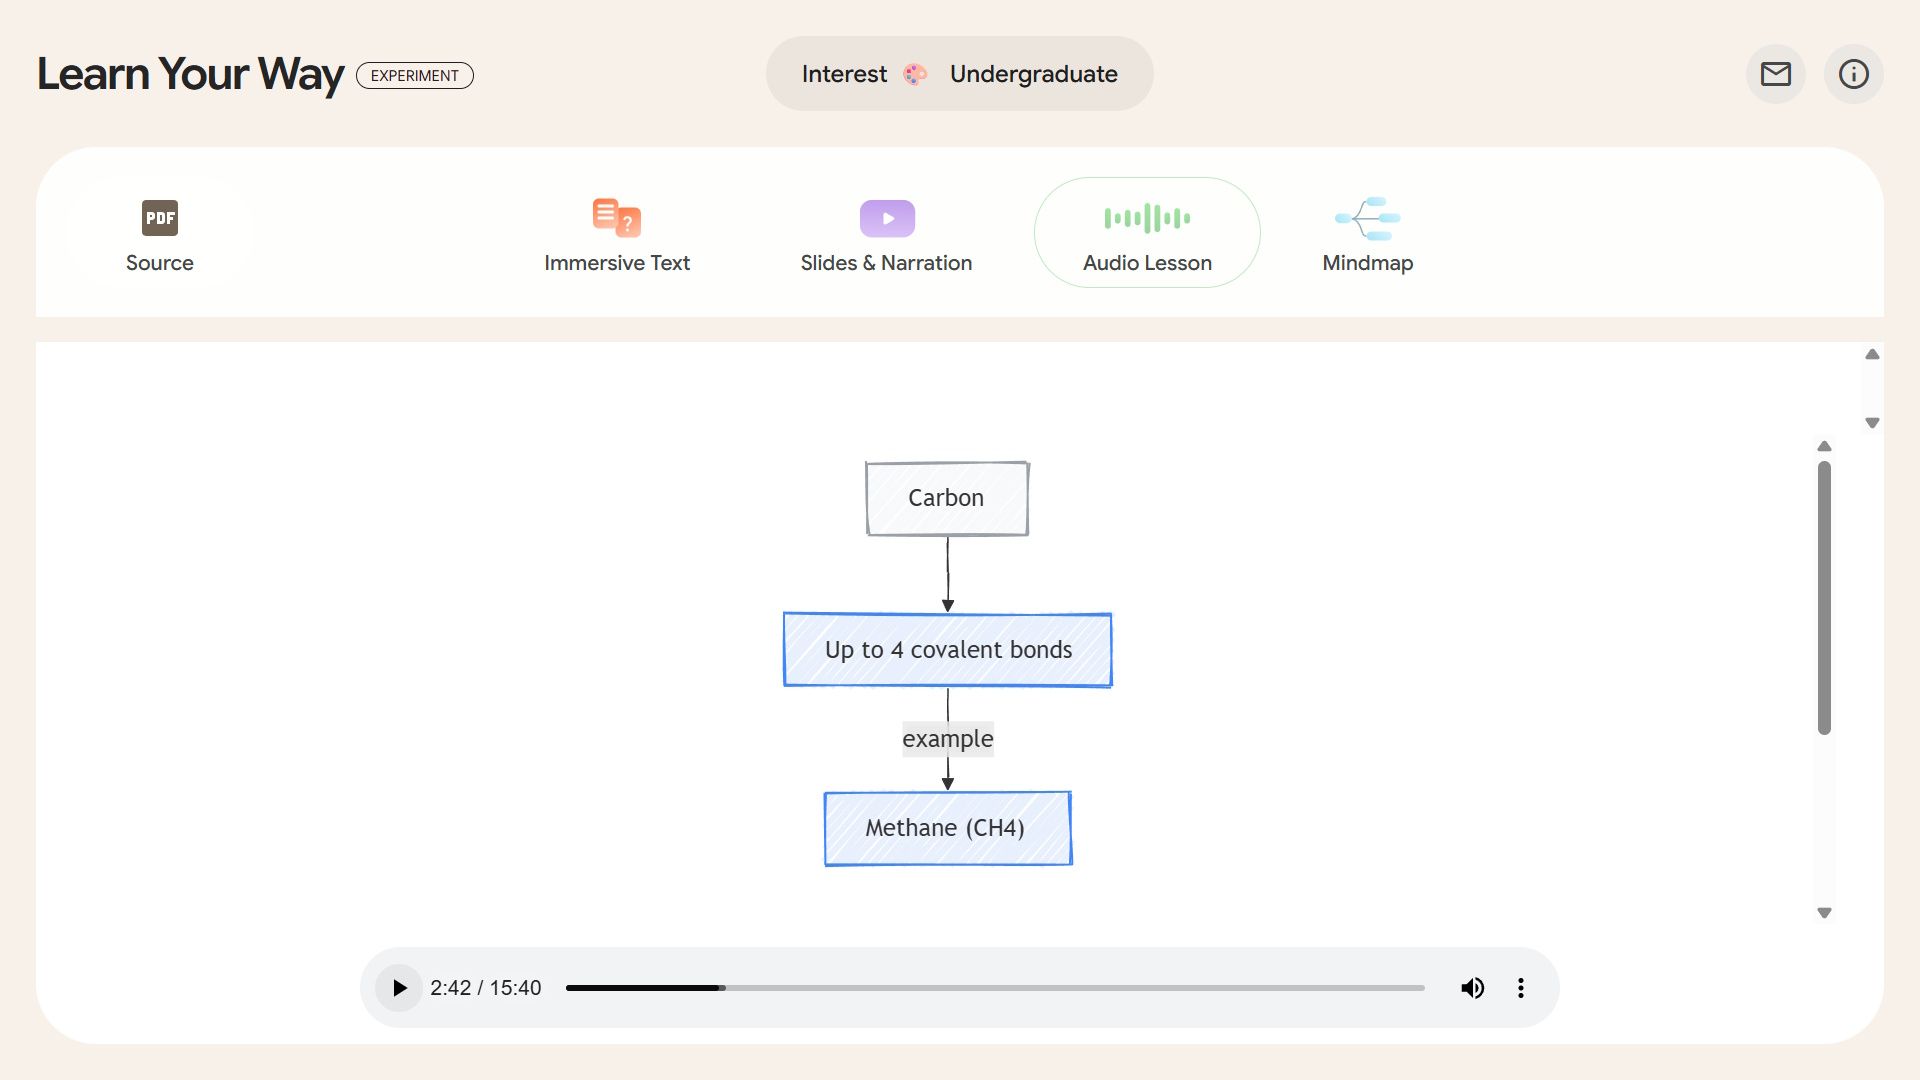
Task: Click the diagram vertical scrollbar thumb
Action: (x=1824, y=598)
